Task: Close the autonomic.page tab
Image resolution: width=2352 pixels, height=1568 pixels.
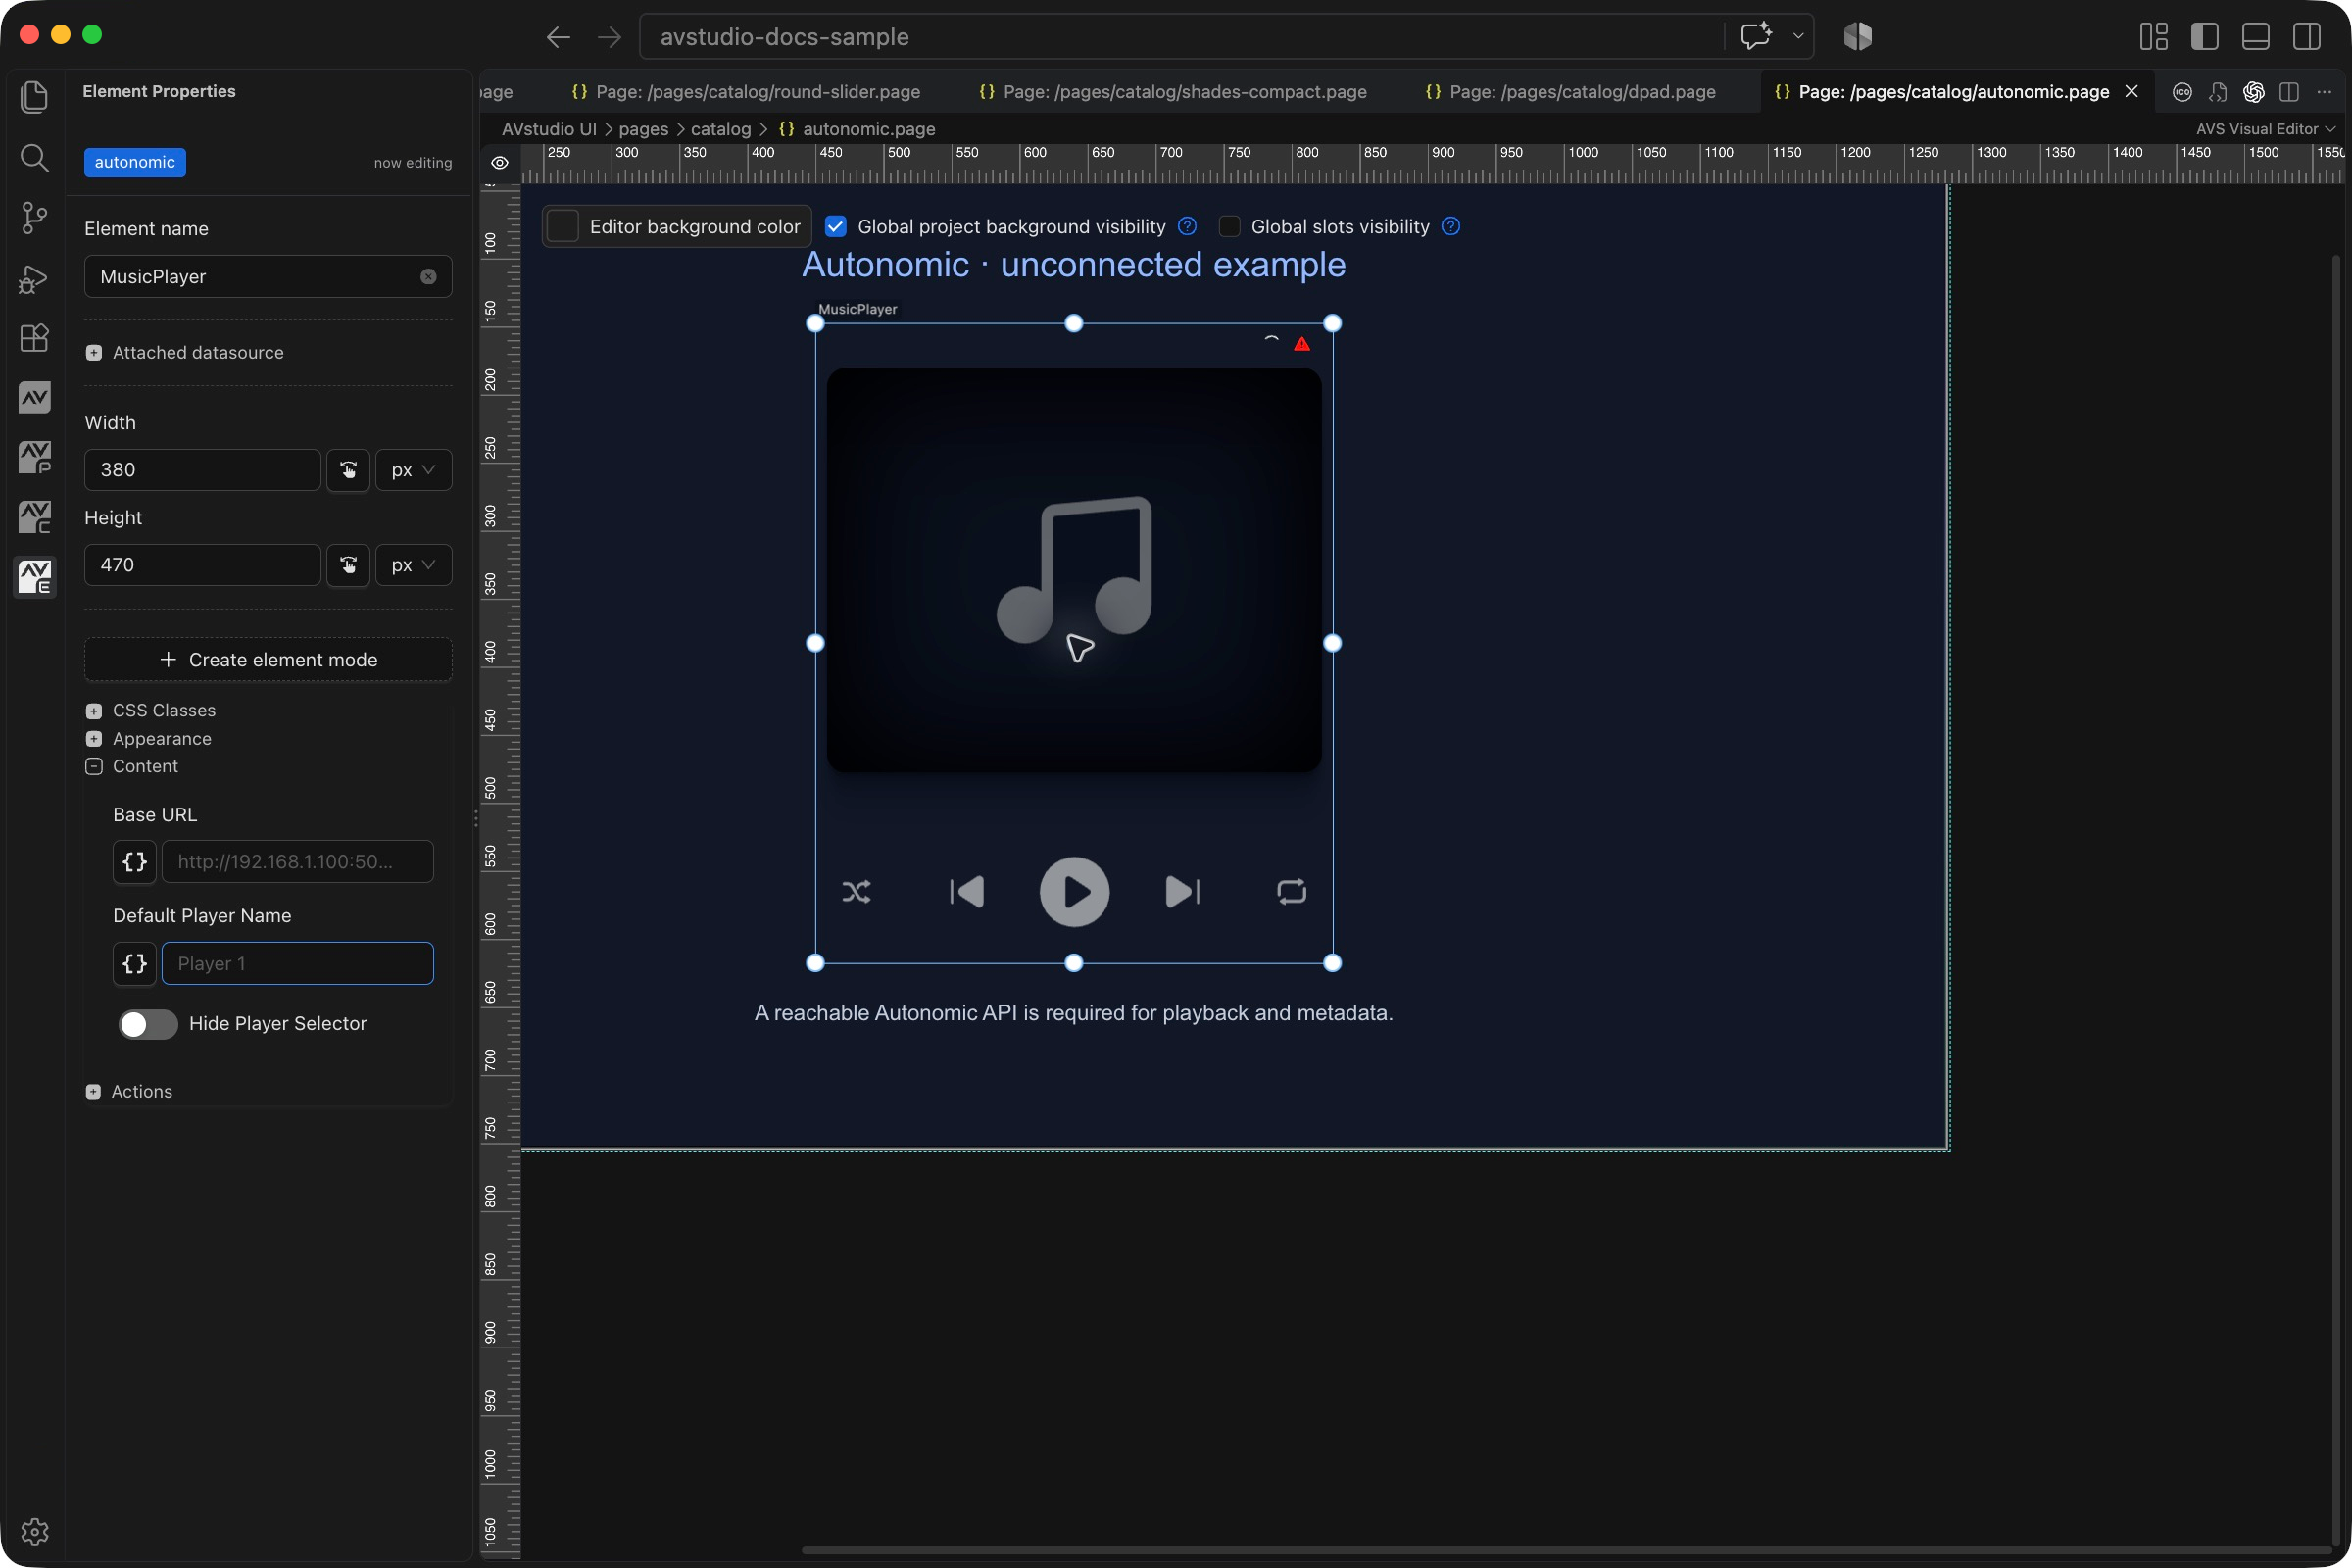Action: pos(2131,92)
